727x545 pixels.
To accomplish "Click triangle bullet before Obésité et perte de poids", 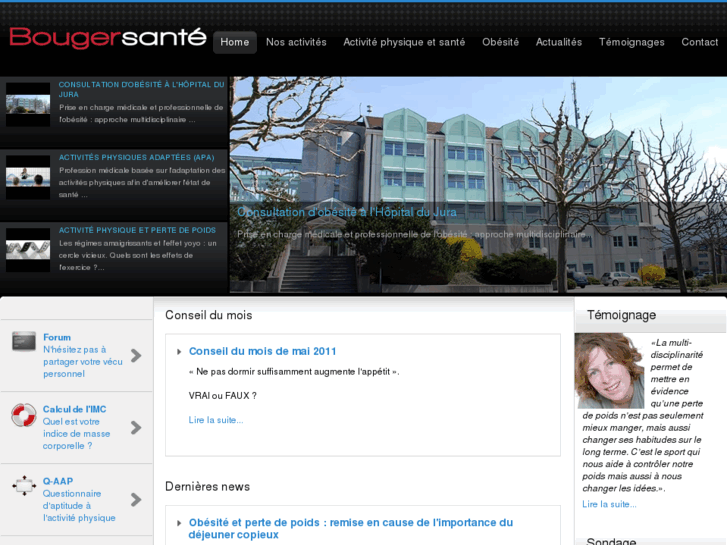I will 179,523.
